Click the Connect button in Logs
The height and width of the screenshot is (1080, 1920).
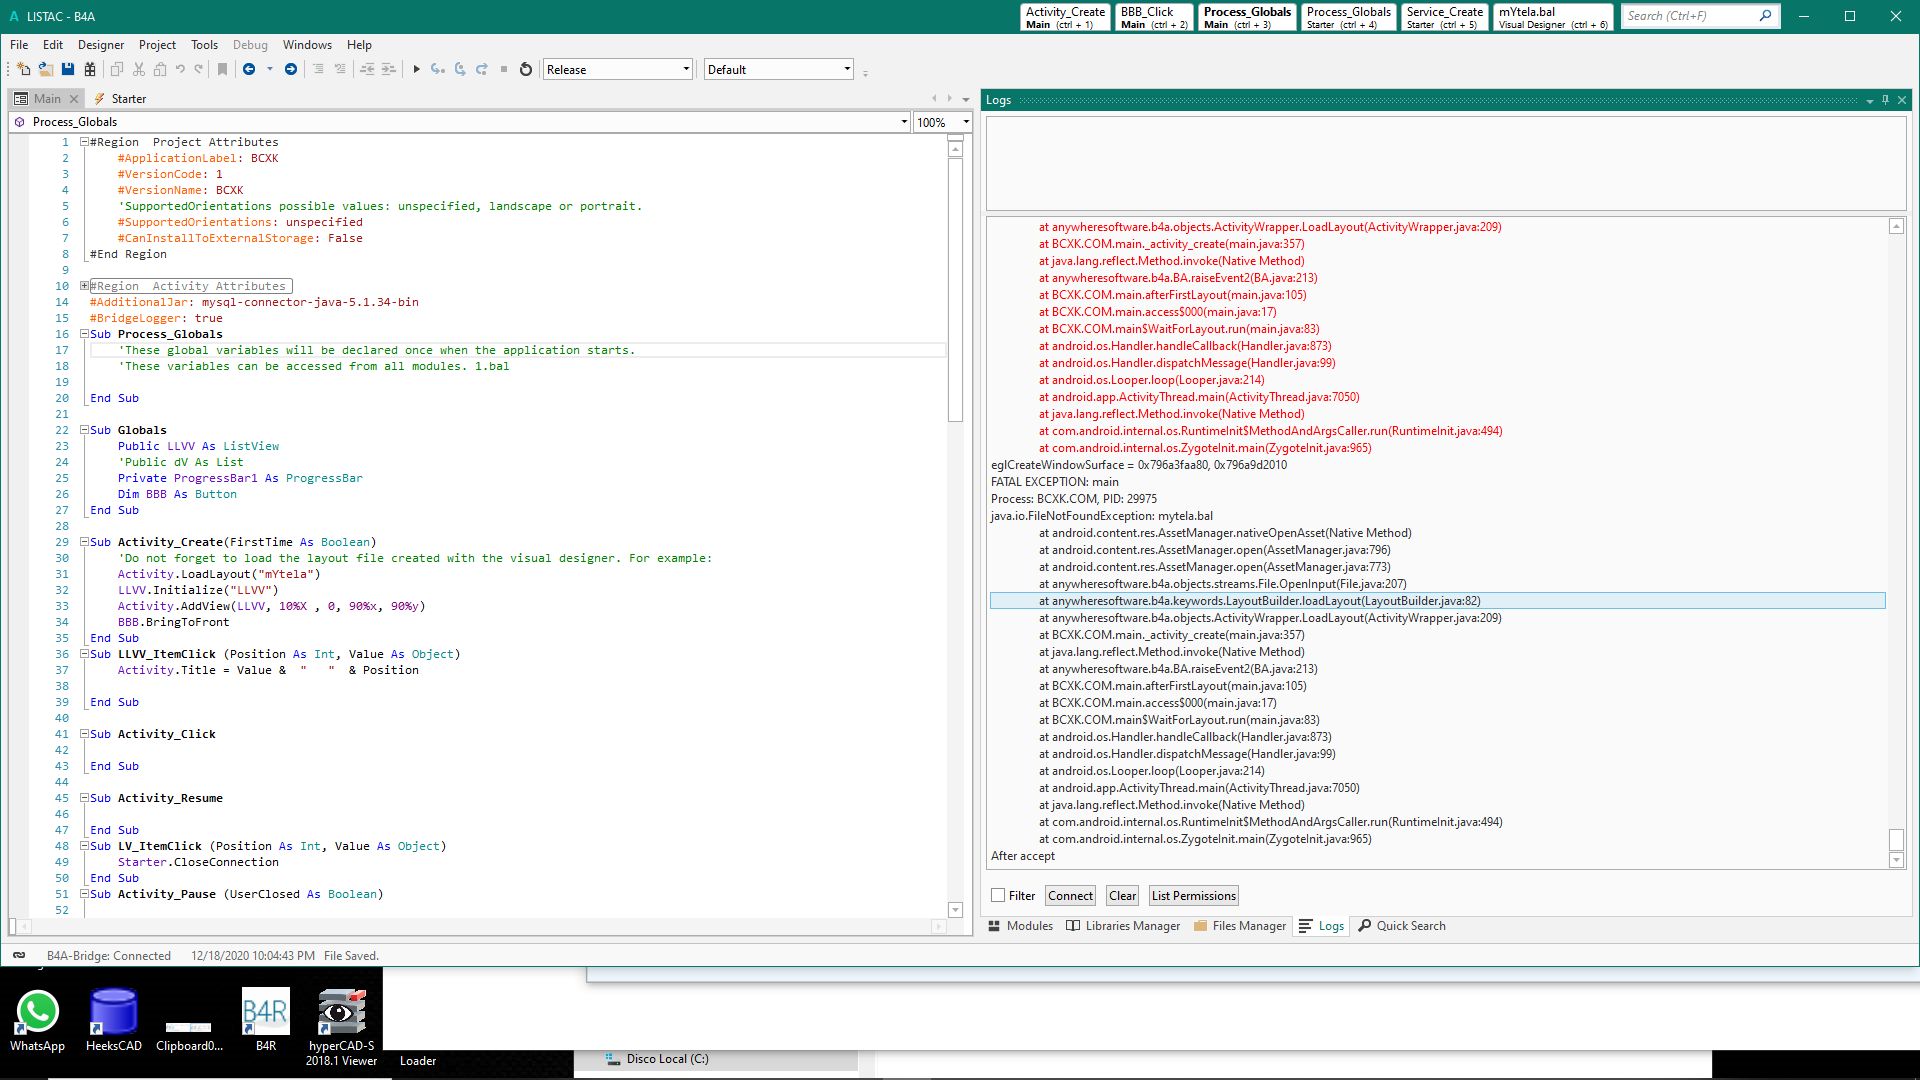pyautogui.click(x=1070, y=895)
